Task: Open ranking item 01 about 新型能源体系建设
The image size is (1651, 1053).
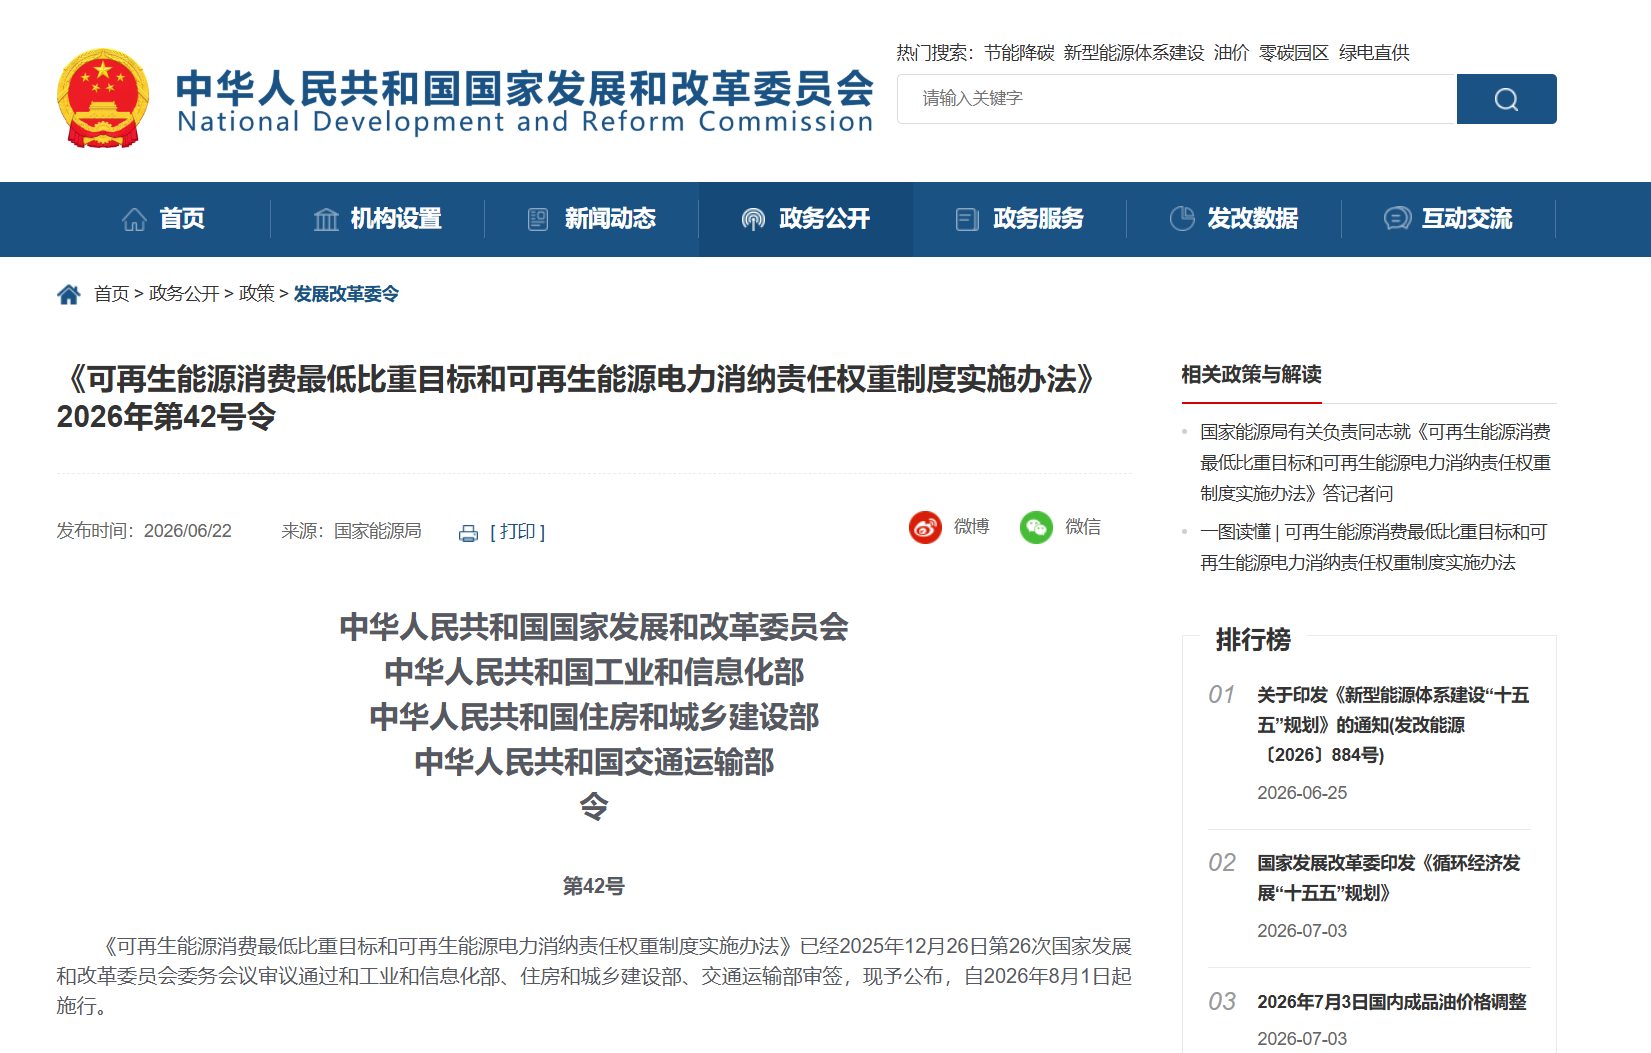Action: 1393,725
